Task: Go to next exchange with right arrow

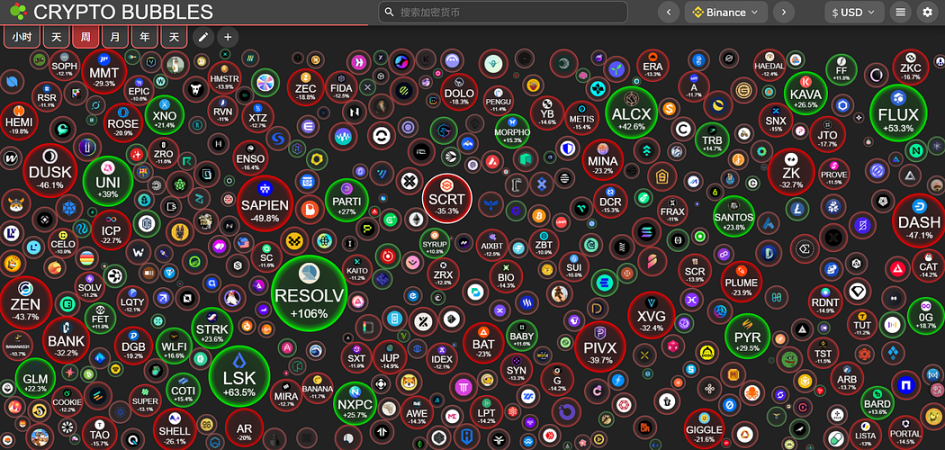Action: coord(784,12)
